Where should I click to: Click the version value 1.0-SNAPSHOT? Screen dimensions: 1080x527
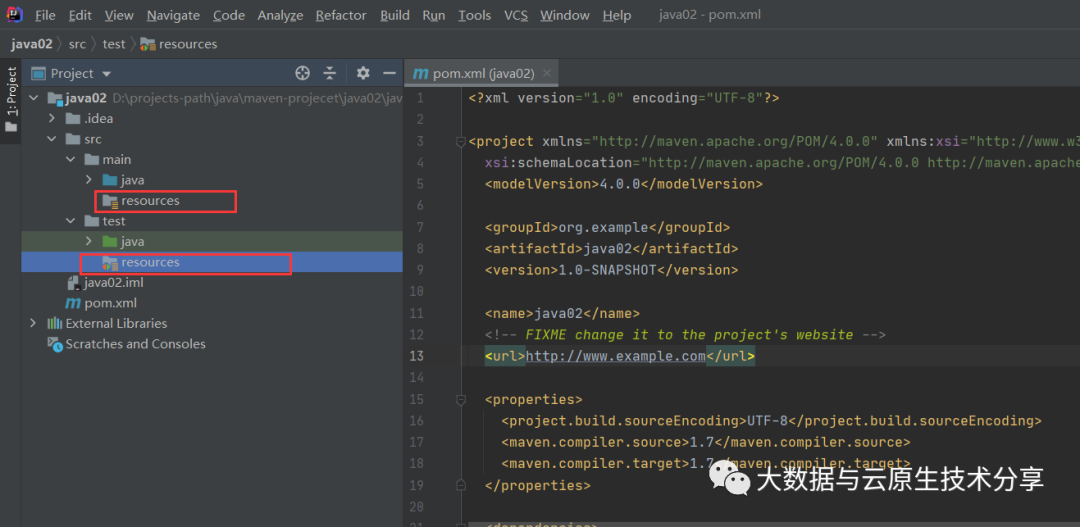click(x=606, y=270)
